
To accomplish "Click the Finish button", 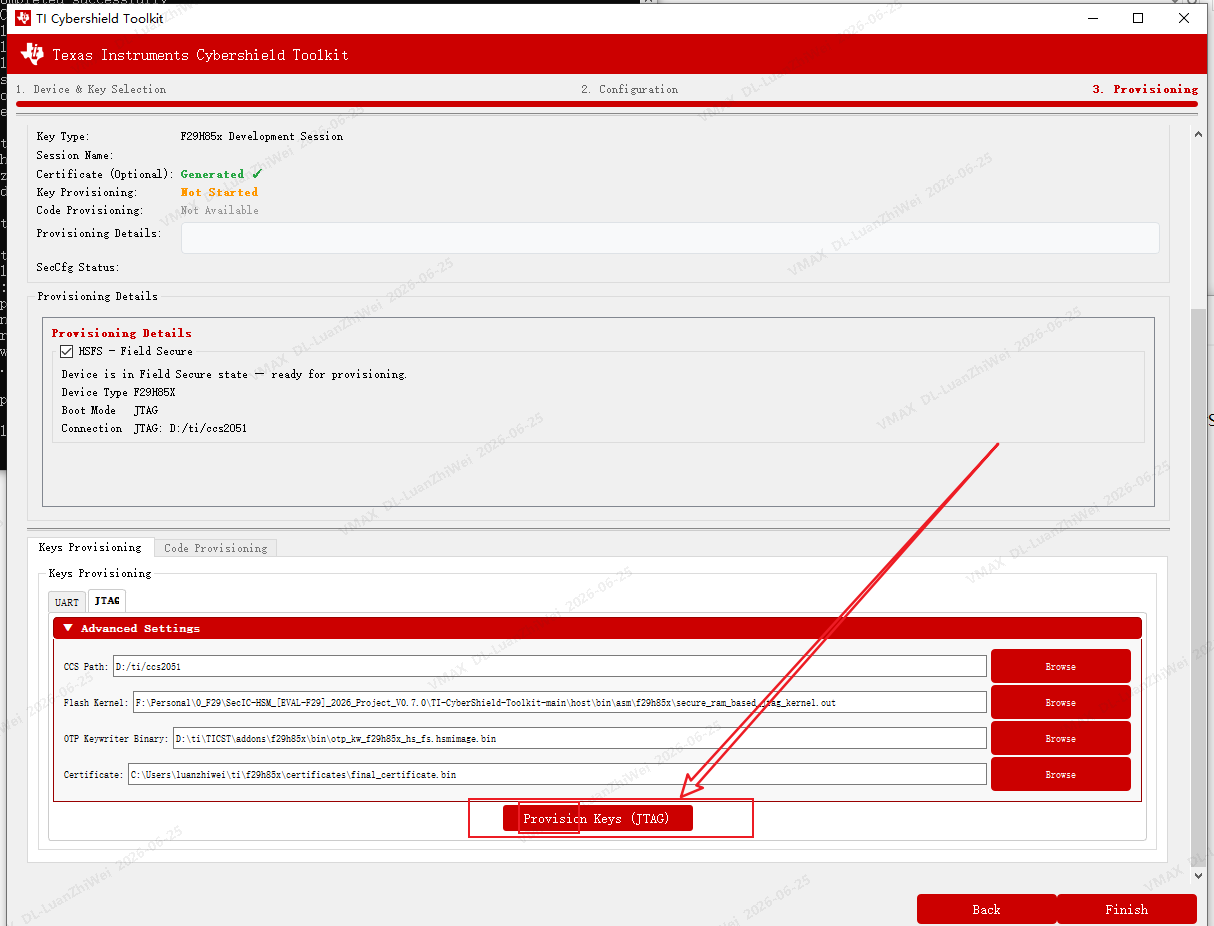I will 1127,909.
